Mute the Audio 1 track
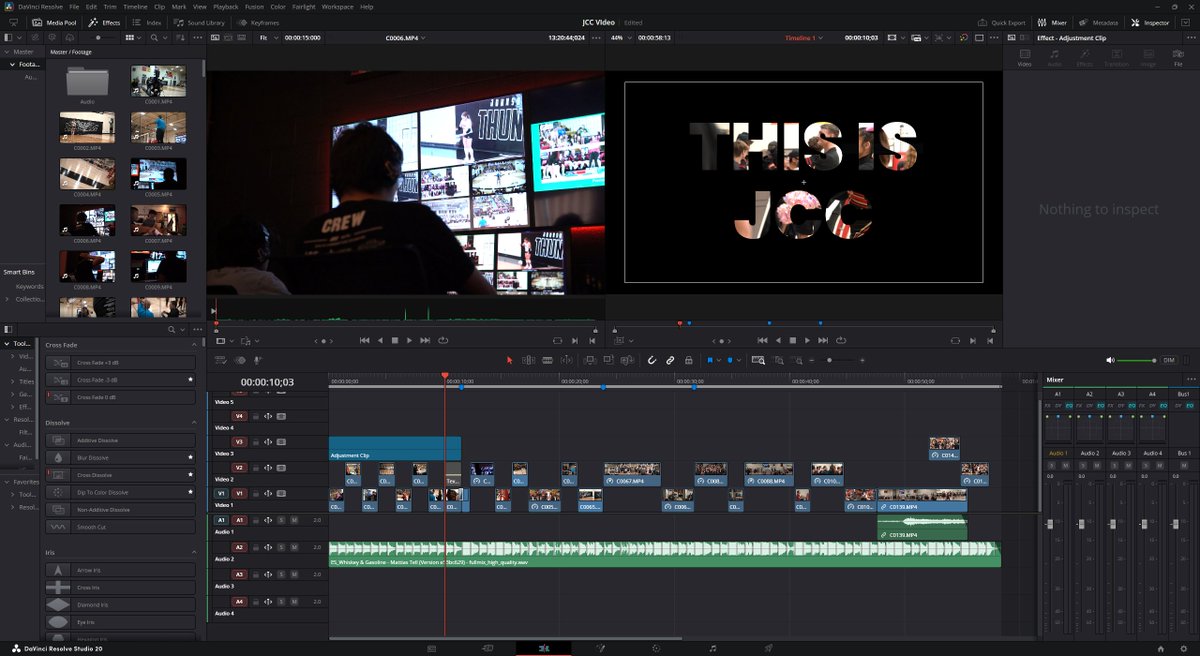The image size is (1200, 656). 294,520
